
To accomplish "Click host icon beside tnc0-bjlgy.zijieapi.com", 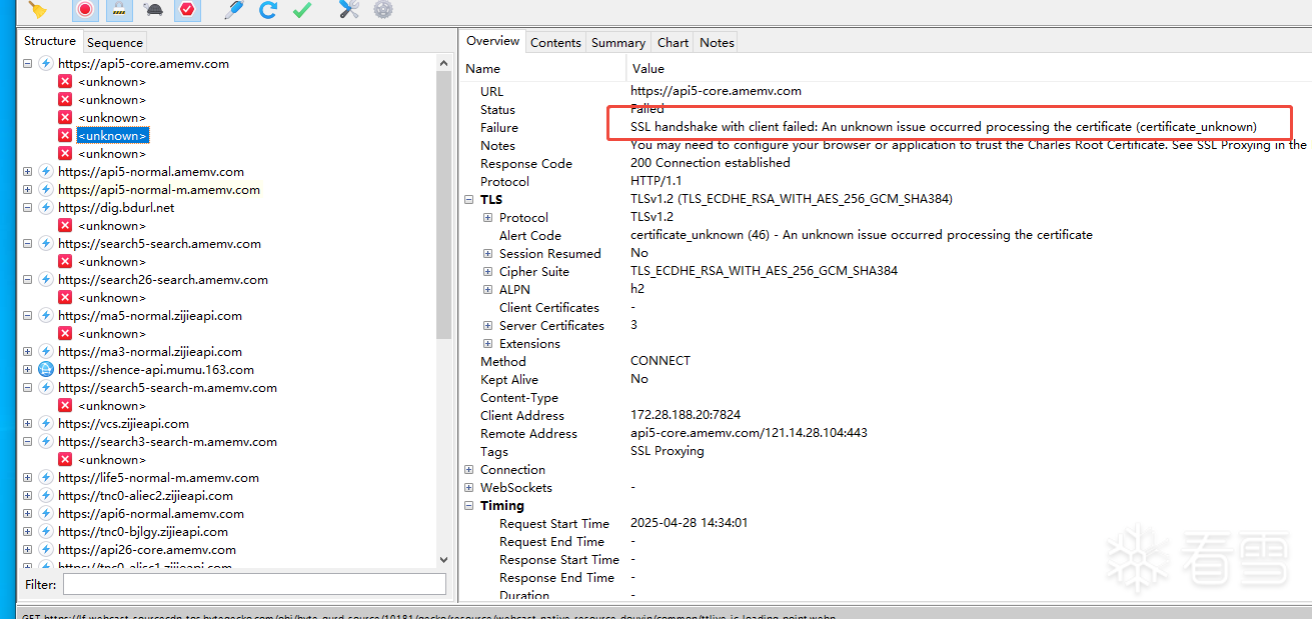I will pyautogui.click(x=45, y=531).
